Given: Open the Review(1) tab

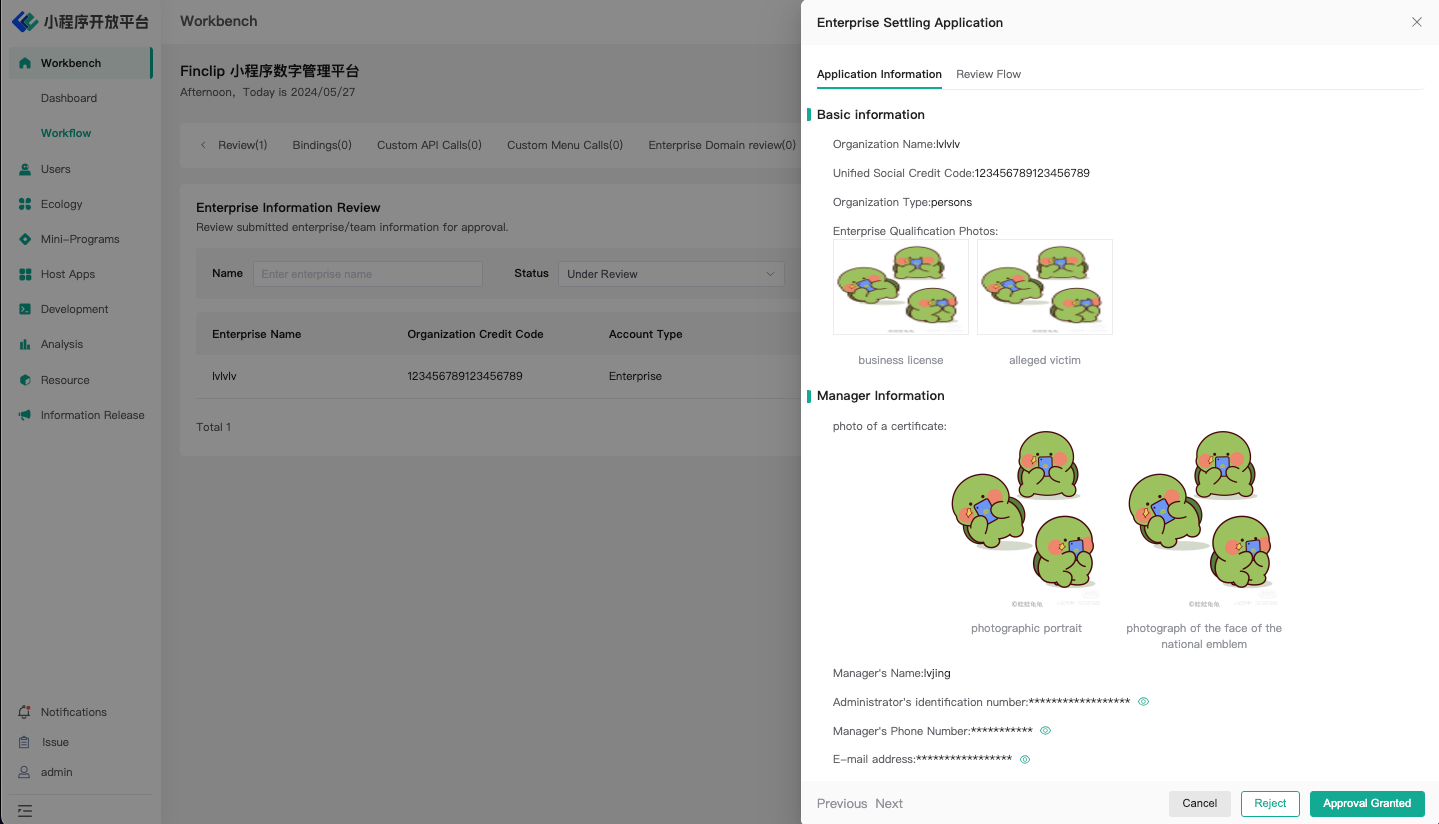Looking at the screenshot, I should pos(243,145).
